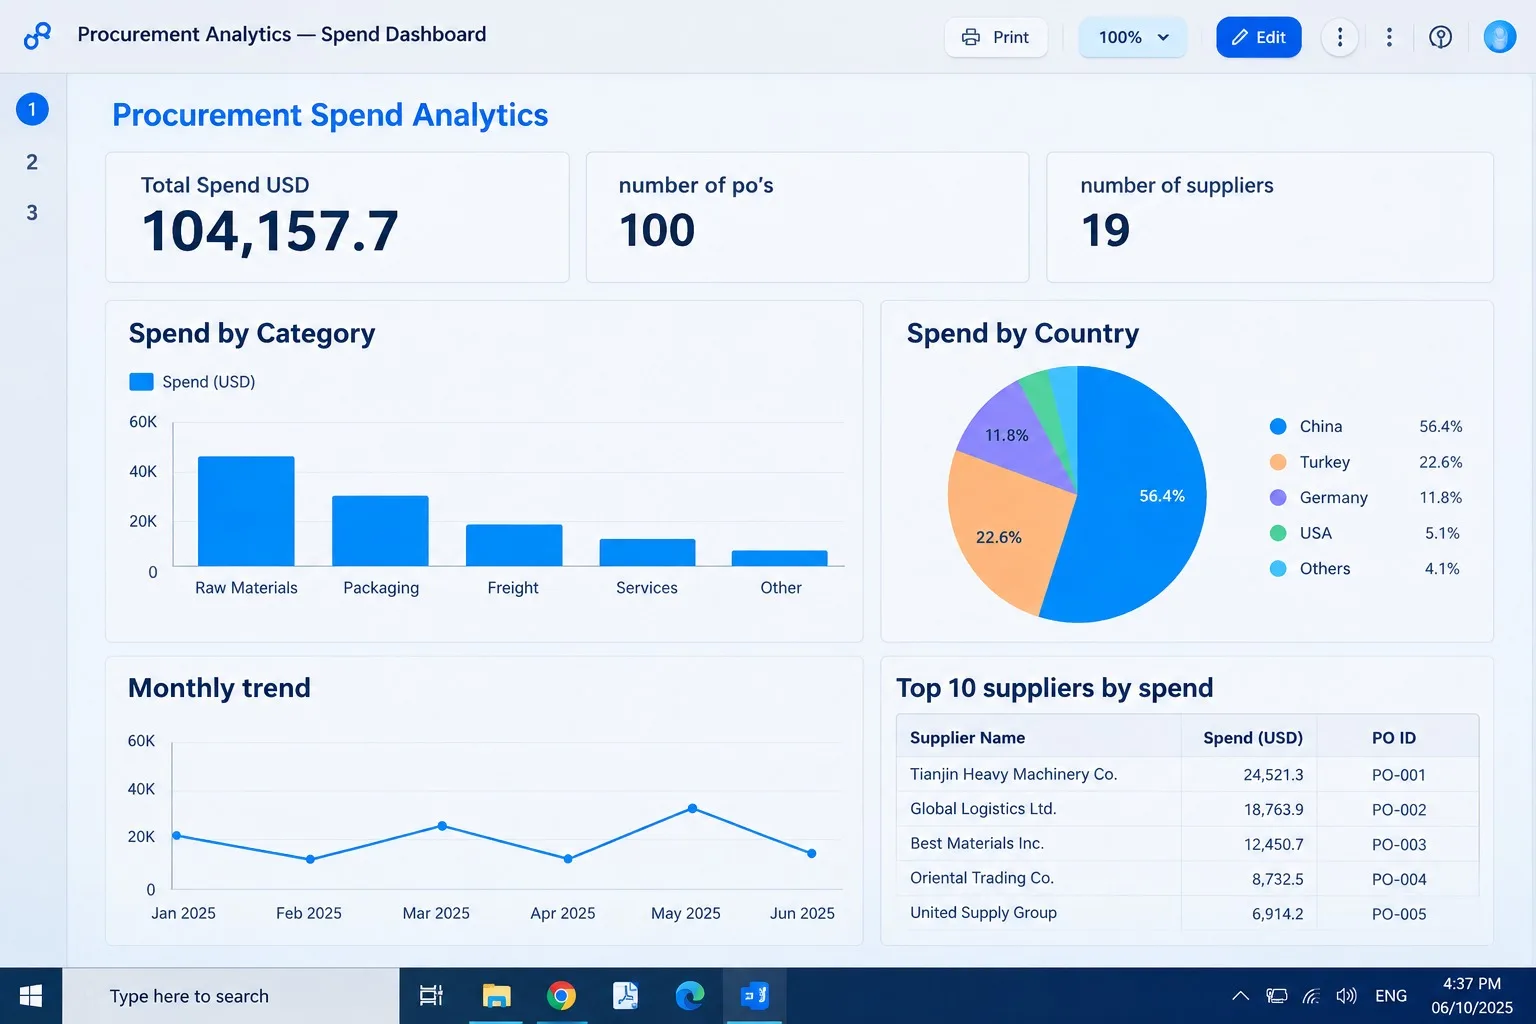Open Task View on the taskbar
This screenshot has width=1536, height=1024.
pyautogui.click(x=431, y=996)
